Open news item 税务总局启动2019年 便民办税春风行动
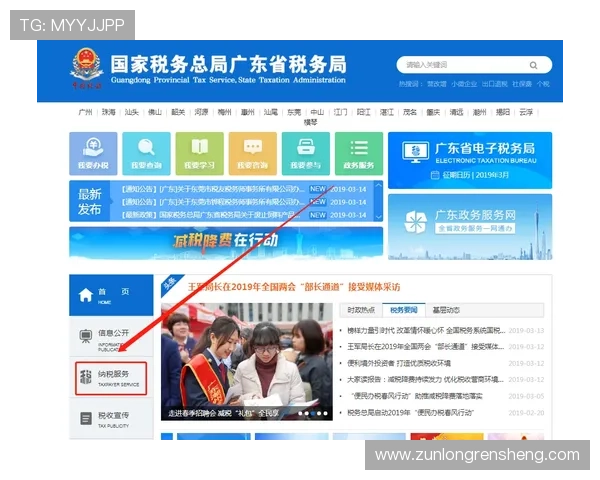 [x=410, y=413]
